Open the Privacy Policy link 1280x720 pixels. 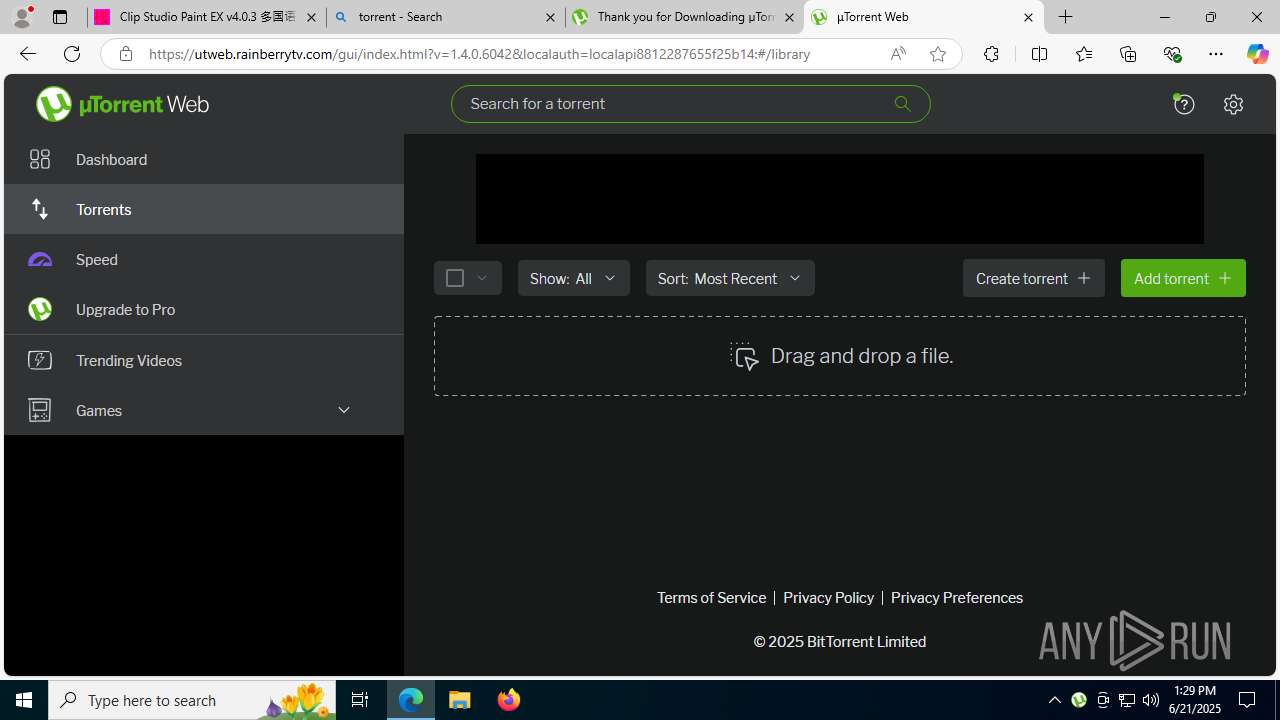click(828, 597)
